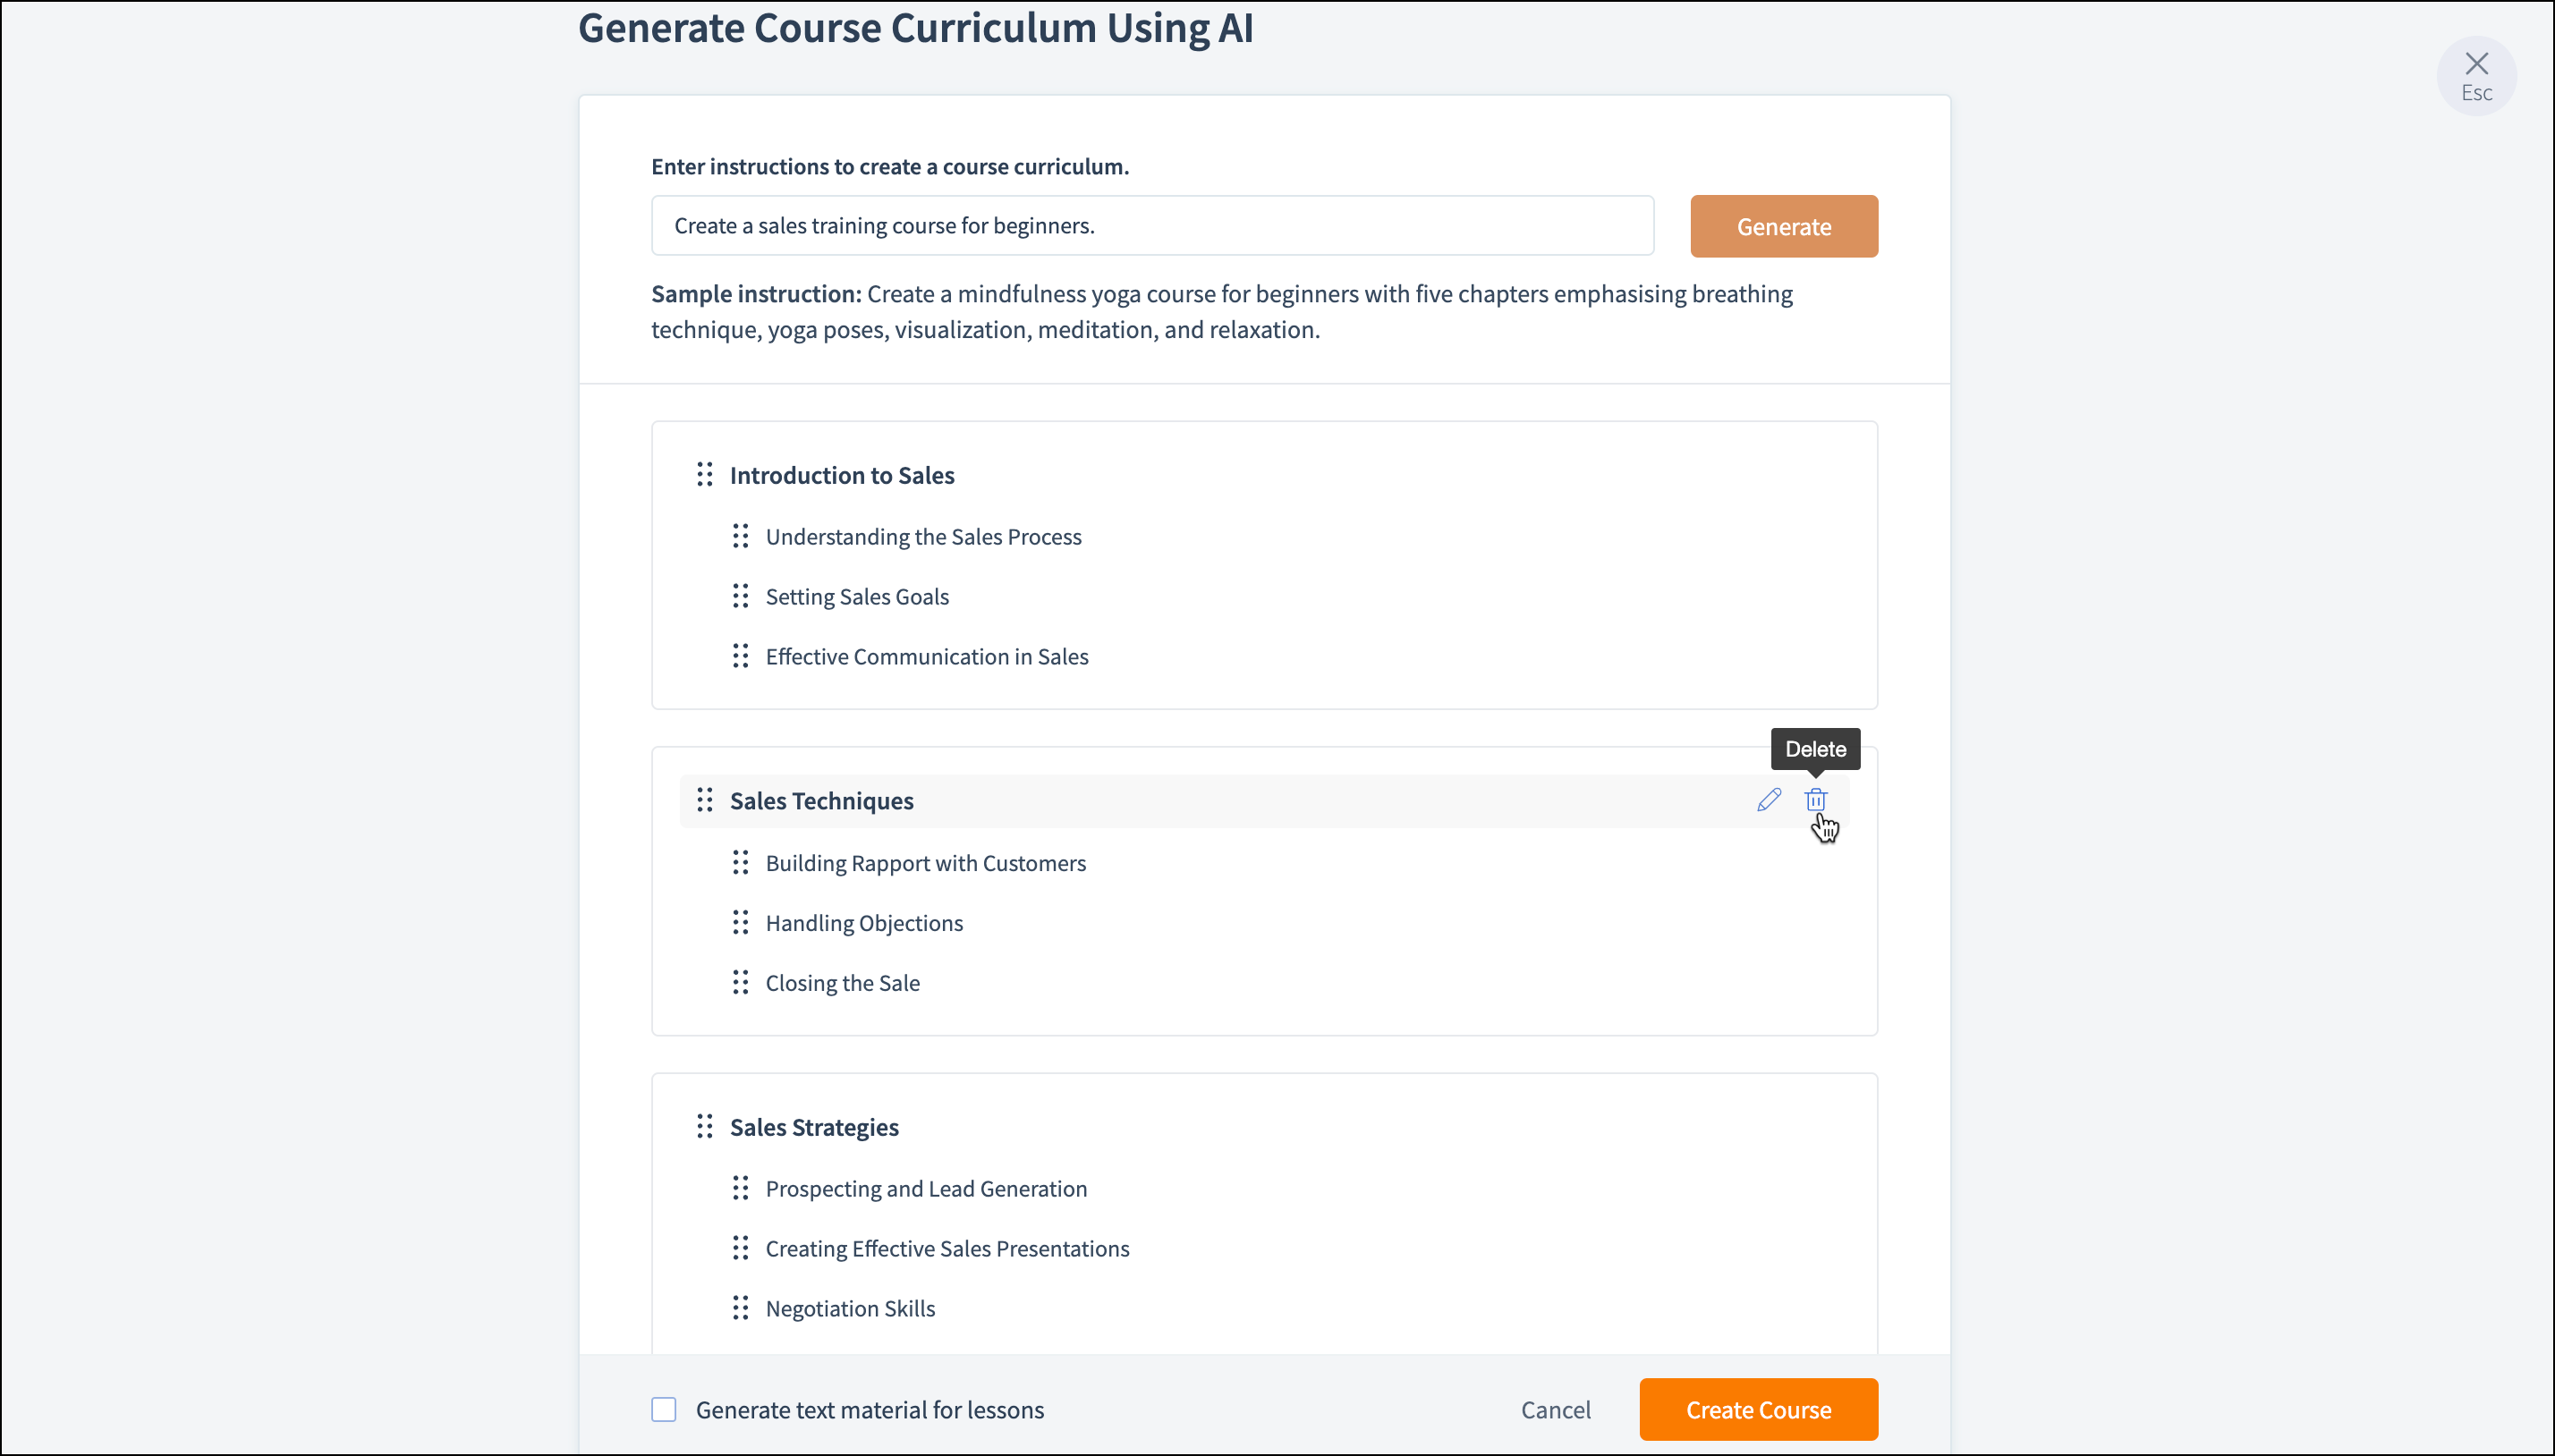This screenshot has width=2555, height=1456.
Task: Click drag handle next to Handling Objections
Action: pos(740,923)
